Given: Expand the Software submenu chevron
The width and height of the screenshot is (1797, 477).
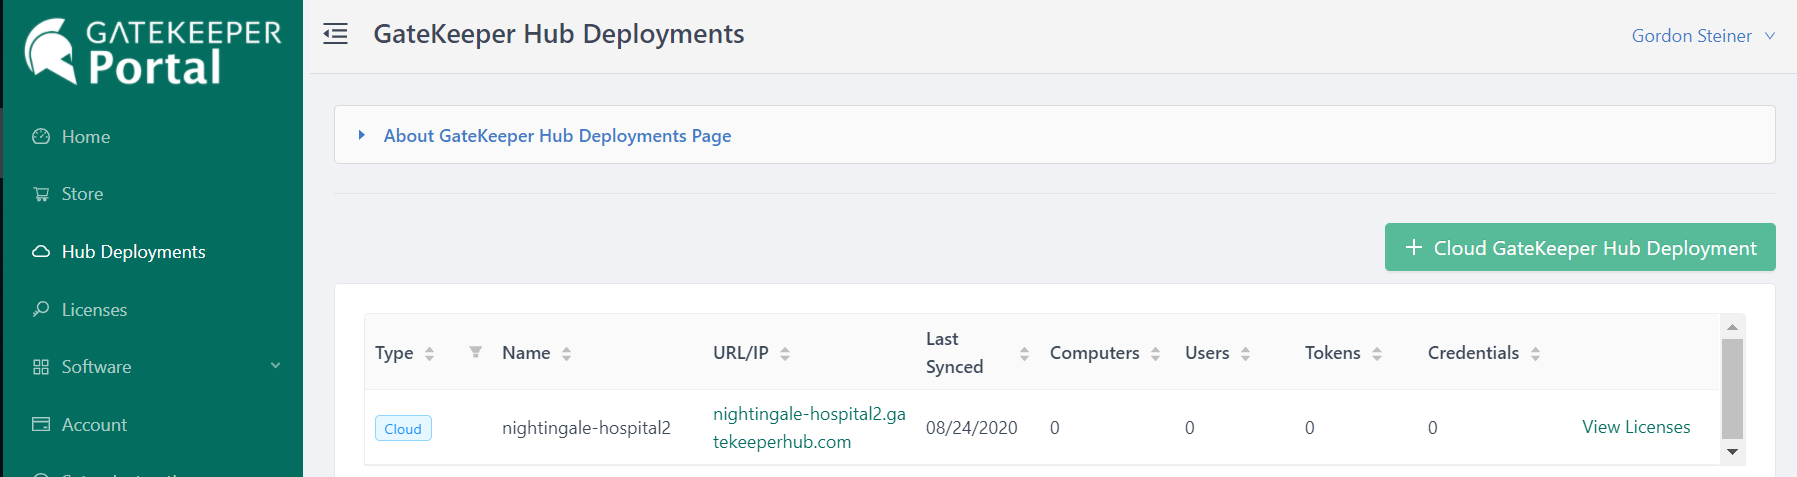Looking at the screenshot, I should [276, 366].
